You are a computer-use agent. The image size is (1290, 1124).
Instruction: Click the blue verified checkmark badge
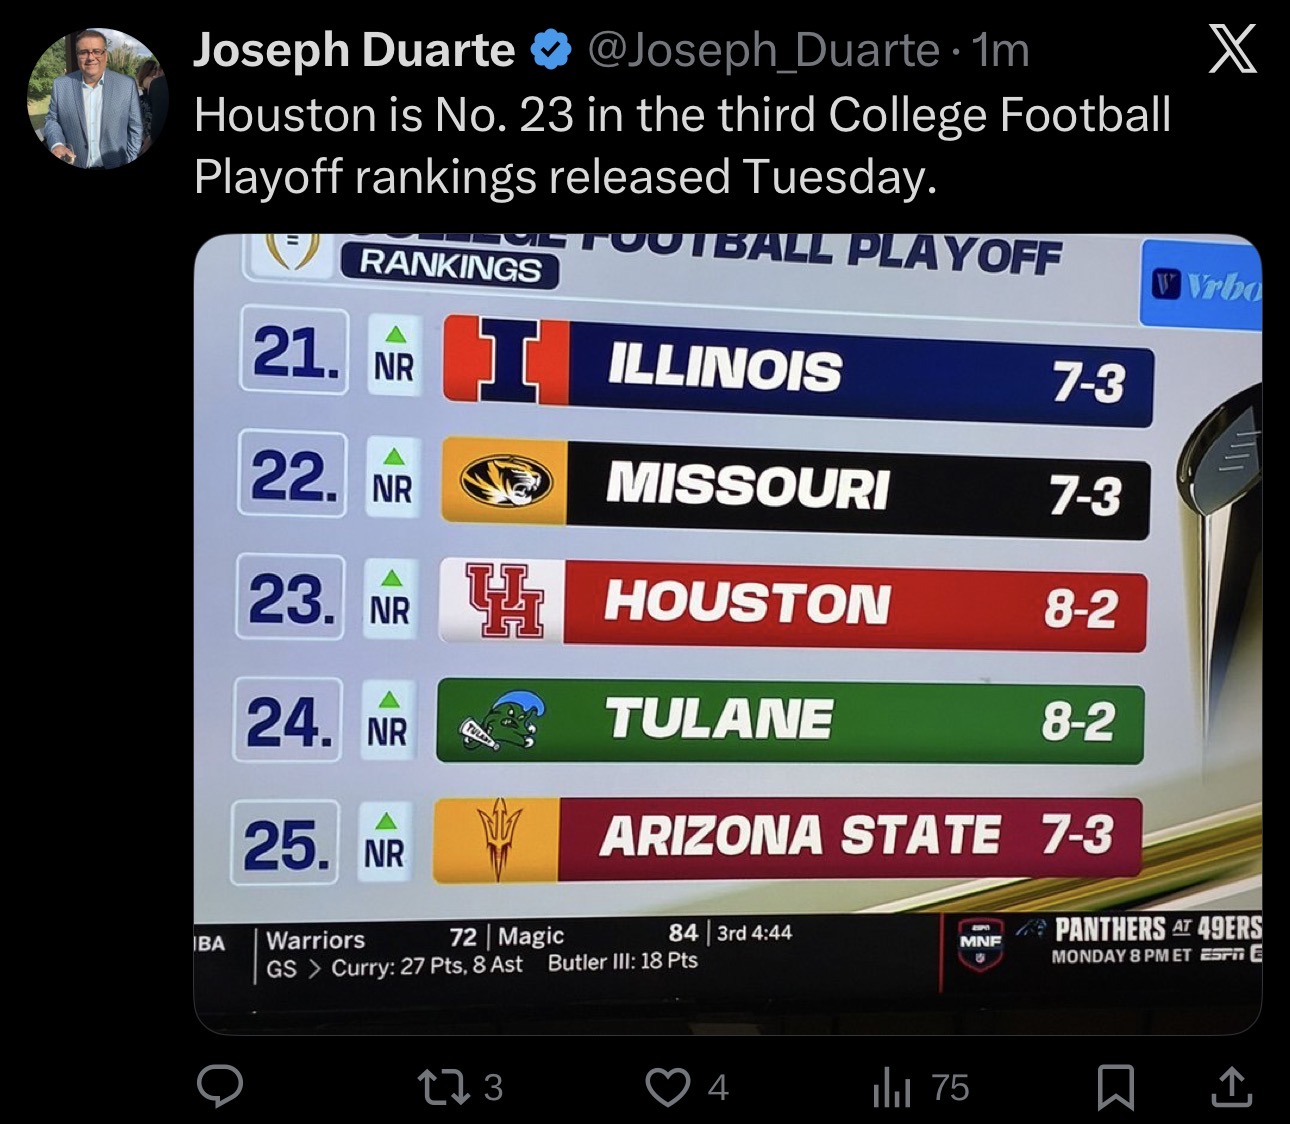550,50
